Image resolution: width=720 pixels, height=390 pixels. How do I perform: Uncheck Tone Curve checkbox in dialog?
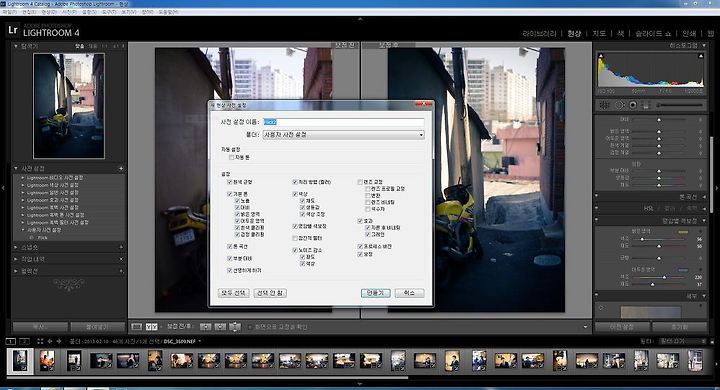point(230,247)
